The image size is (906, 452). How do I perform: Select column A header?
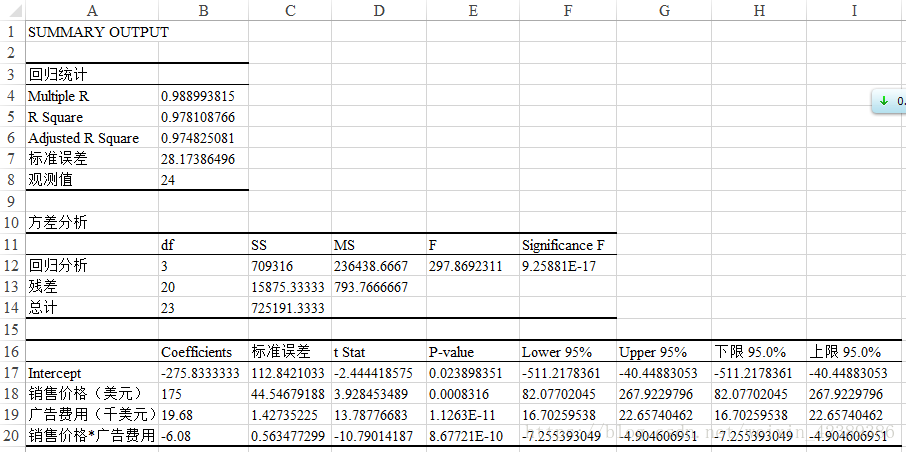click(92, 10)
